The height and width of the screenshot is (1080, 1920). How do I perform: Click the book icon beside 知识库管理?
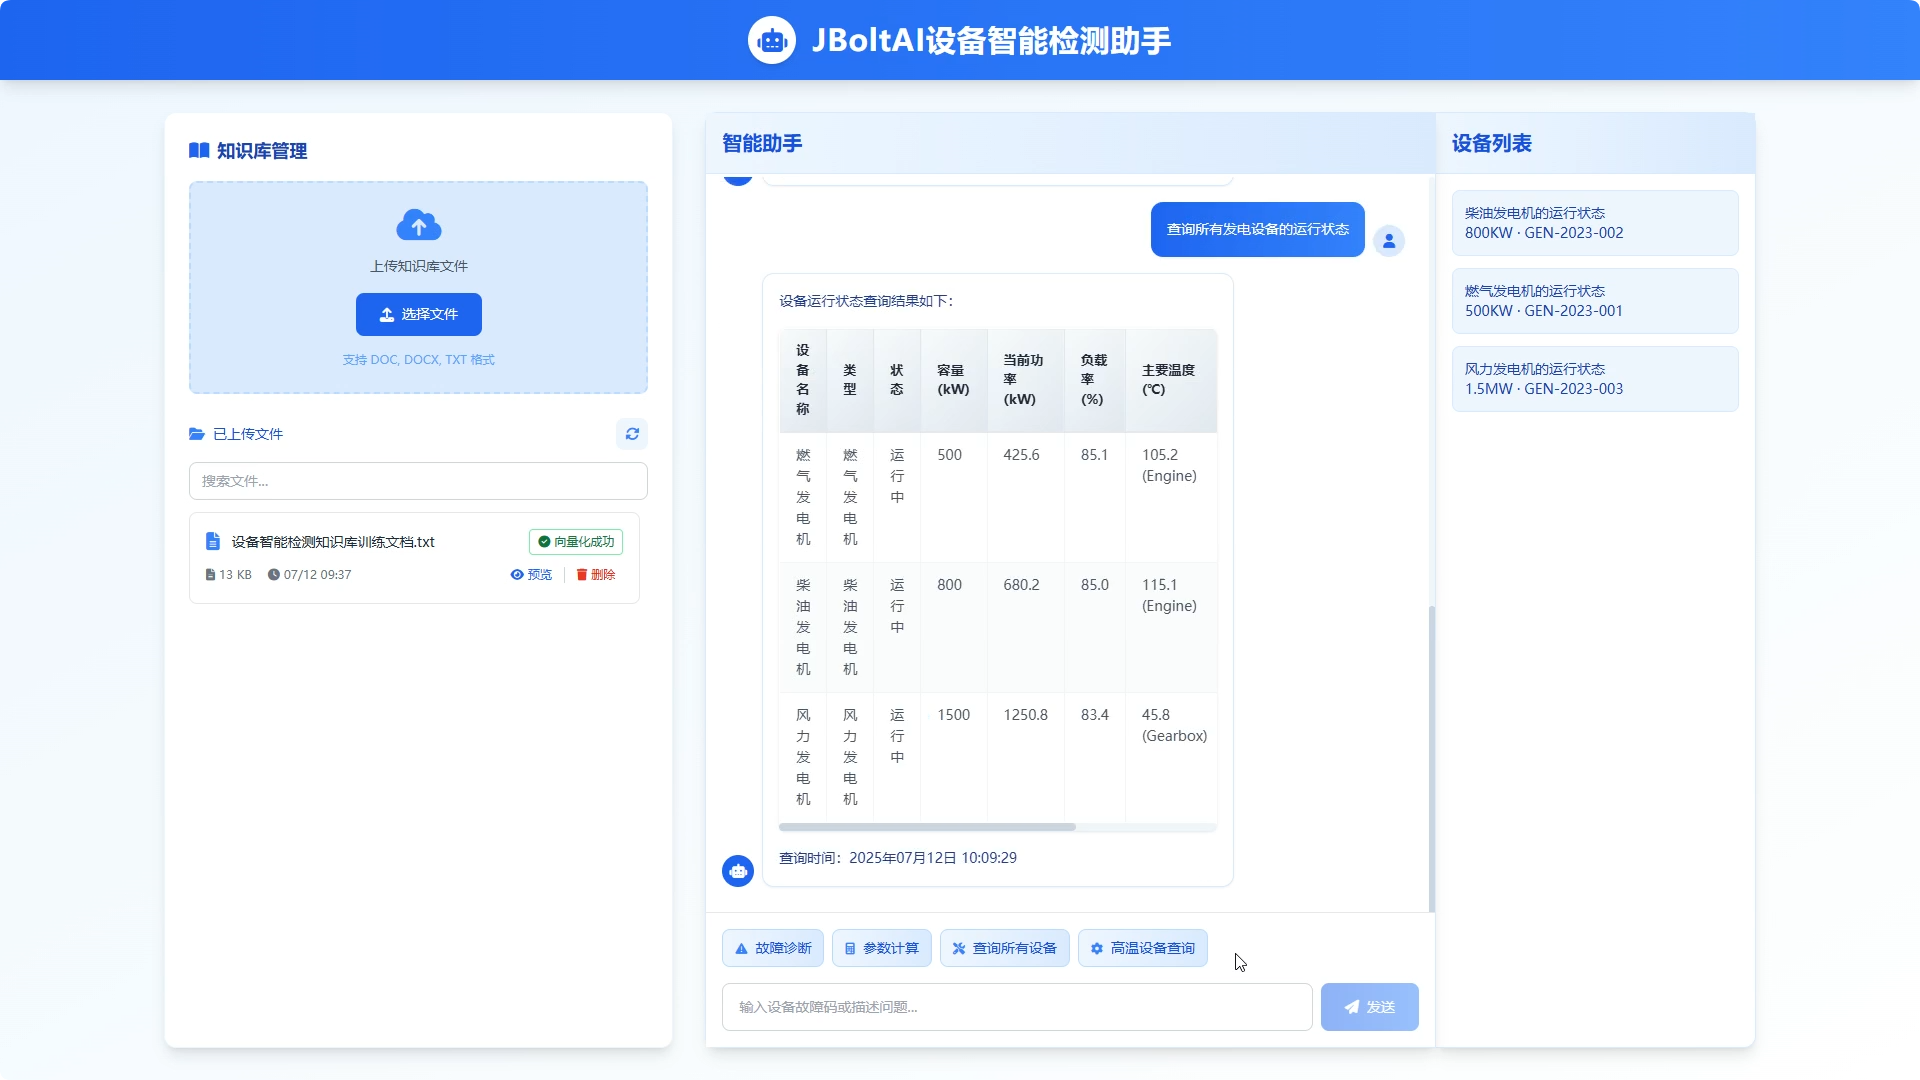point(199,151)
